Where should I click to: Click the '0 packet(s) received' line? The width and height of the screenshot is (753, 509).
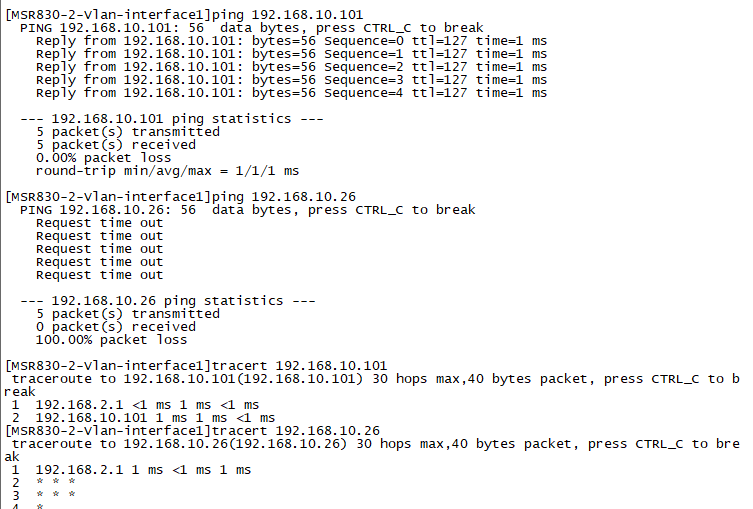tap(115, 326)
